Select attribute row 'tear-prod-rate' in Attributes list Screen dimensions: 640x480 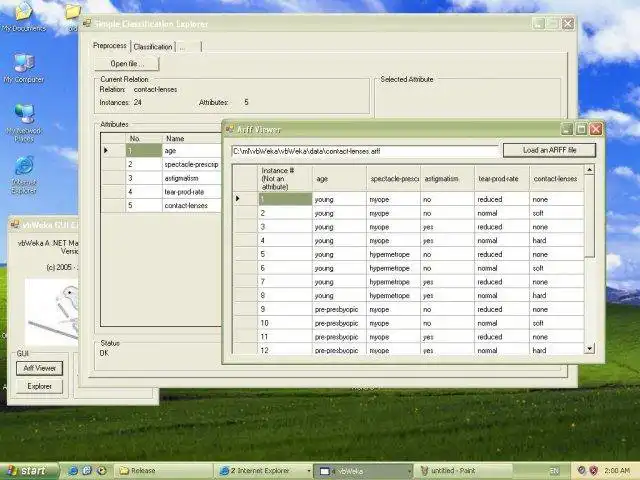point(160,192)
